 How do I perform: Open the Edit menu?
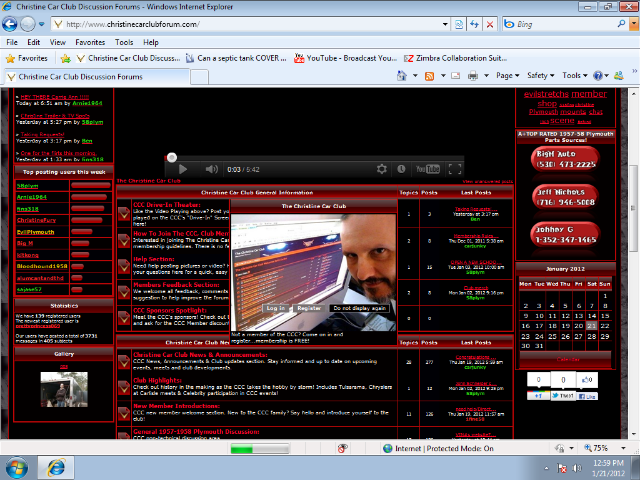tap(33, 42)
